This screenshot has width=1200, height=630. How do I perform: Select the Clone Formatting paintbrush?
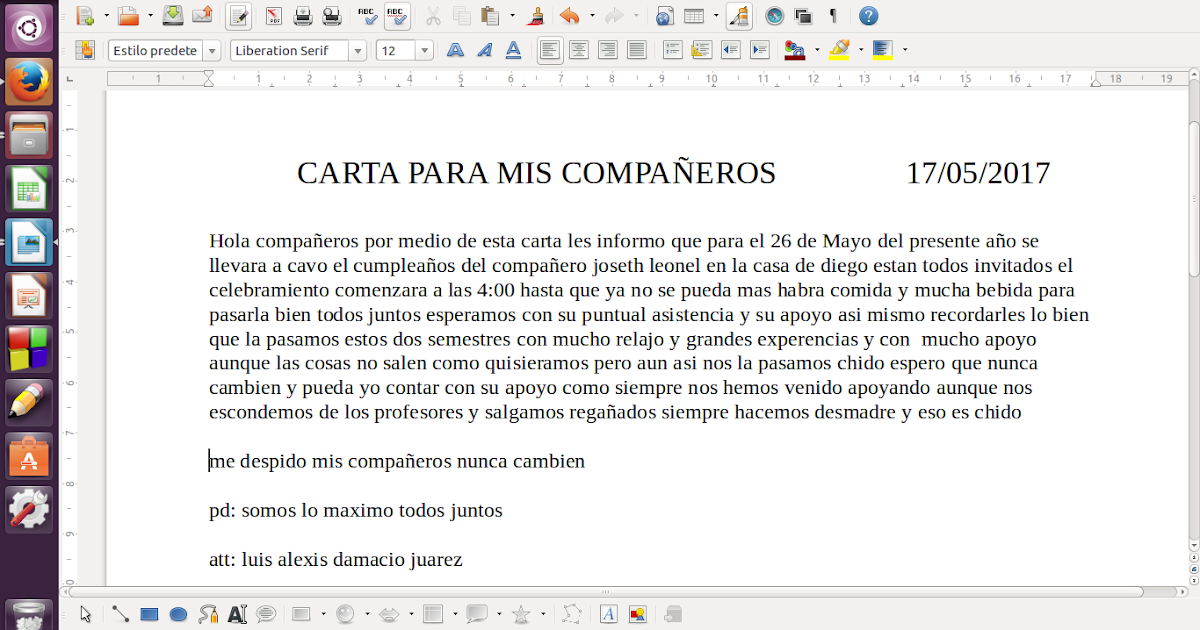point(535,15)
